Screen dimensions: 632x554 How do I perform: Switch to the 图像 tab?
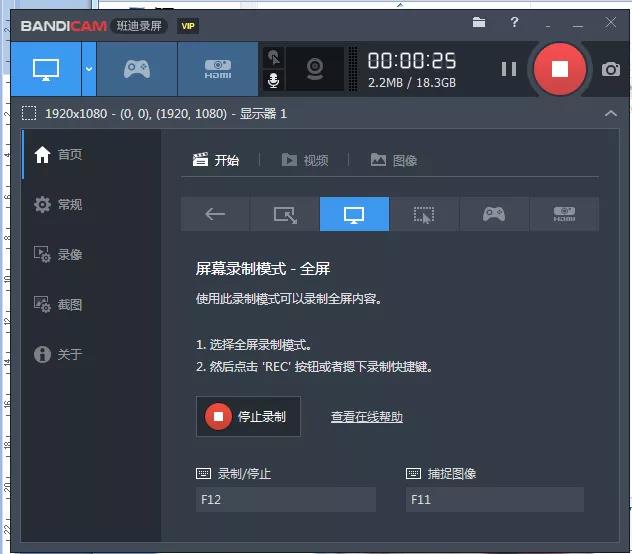[393, 160]
